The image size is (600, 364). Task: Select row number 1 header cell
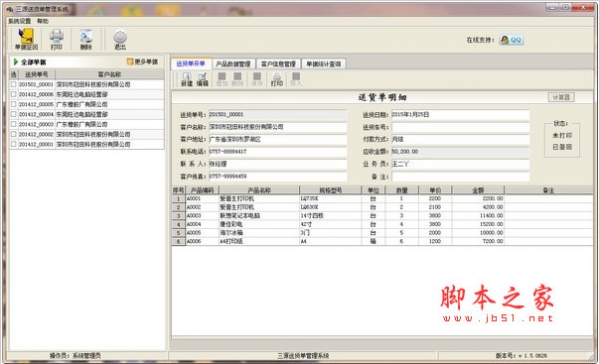pos(178,199)
